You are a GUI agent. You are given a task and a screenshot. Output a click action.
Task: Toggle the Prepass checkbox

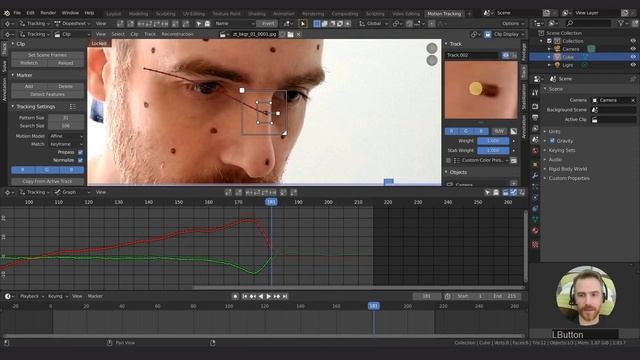80,152
